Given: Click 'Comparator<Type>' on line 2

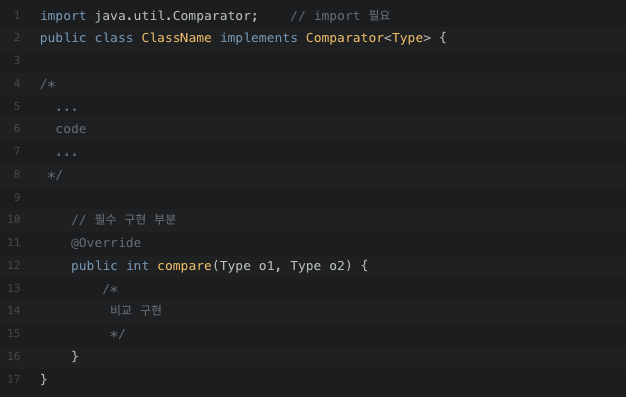Looking at the screenshot, I should [368, 38].
